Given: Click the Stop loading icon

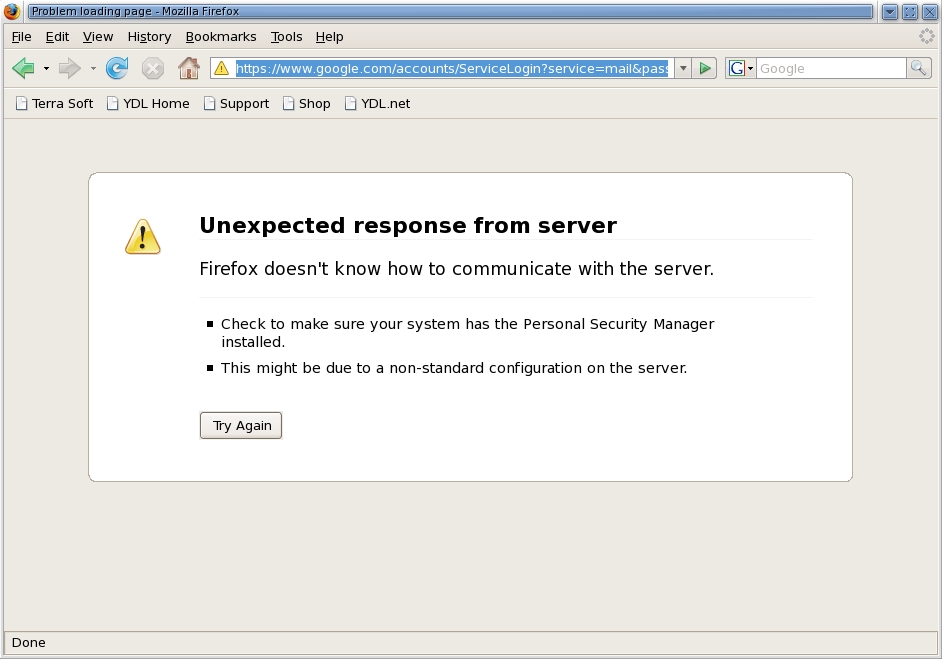Looking at the screenshot, I should point(153,68).
